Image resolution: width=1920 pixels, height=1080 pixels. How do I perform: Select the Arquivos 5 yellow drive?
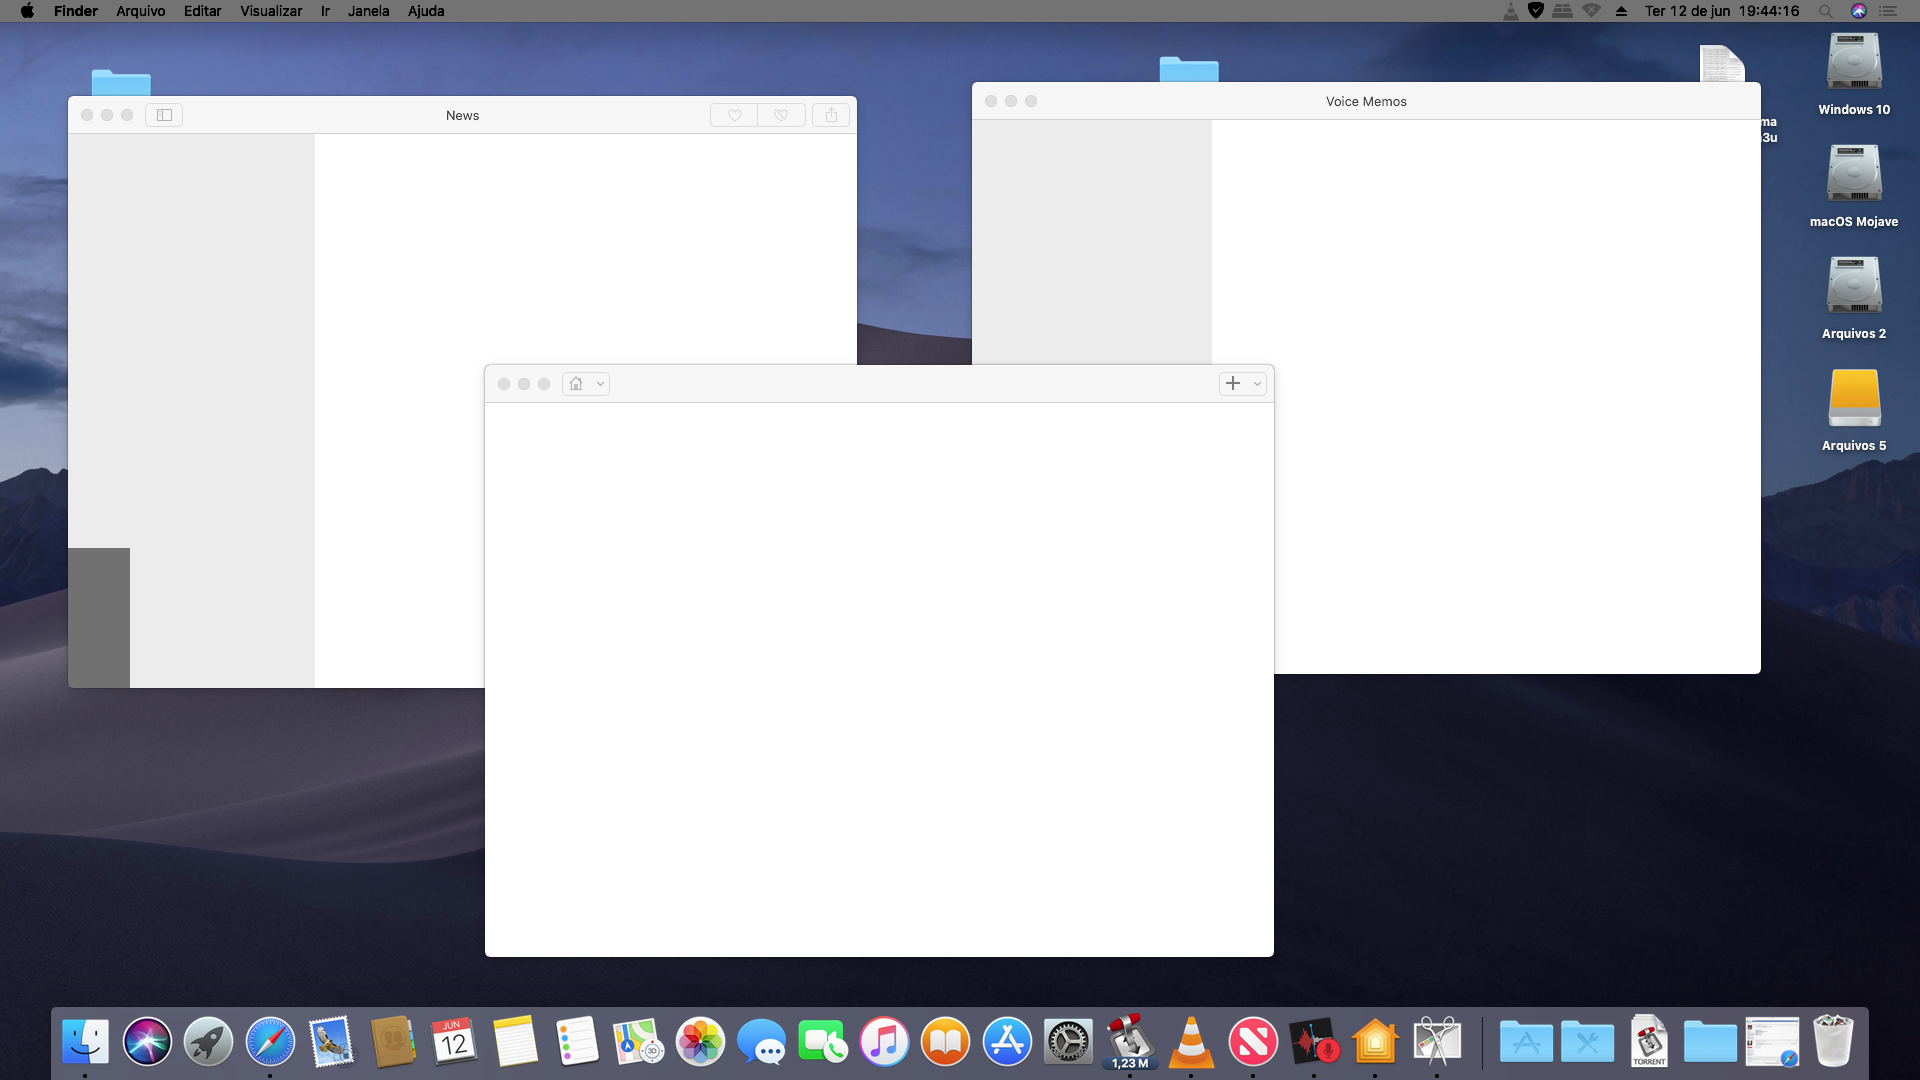coord(1854,398)
